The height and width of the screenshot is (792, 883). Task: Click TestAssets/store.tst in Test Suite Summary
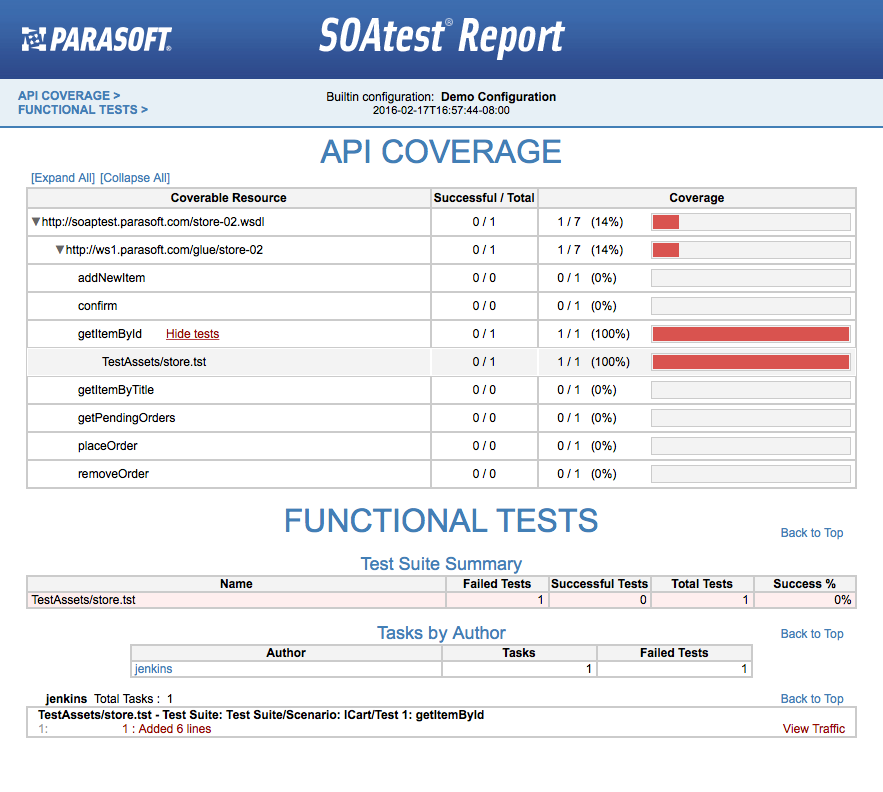[x=83, y=600]
